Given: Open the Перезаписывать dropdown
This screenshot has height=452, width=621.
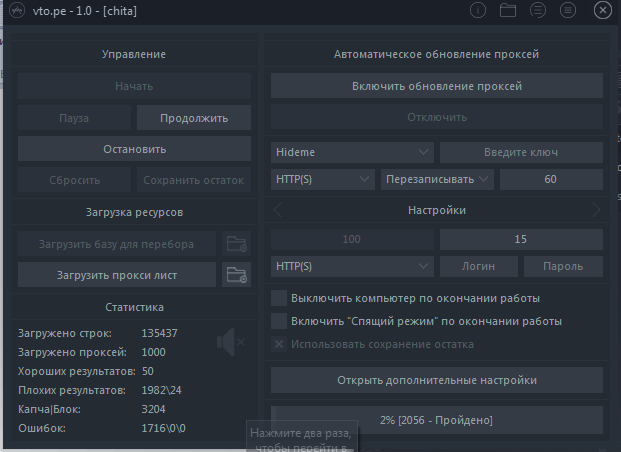Looking at the screenshot, I should click(438, 179).
